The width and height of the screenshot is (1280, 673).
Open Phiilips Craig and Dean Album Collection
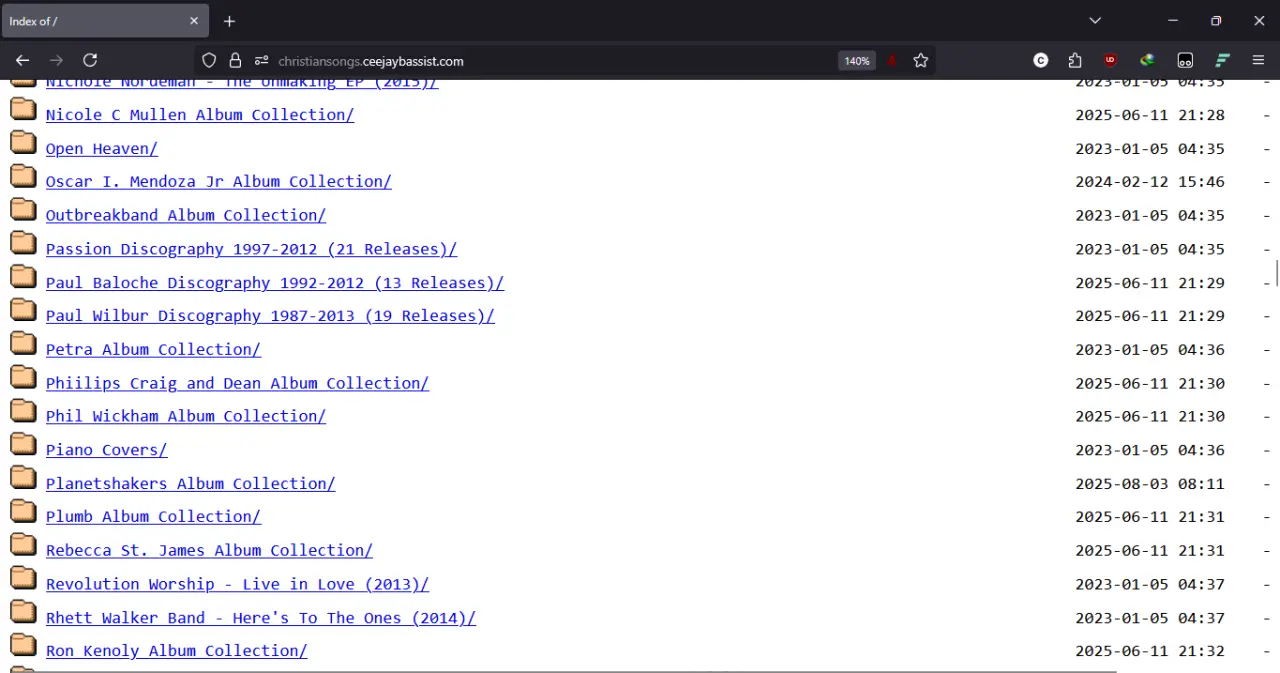(x=237, y=383)
